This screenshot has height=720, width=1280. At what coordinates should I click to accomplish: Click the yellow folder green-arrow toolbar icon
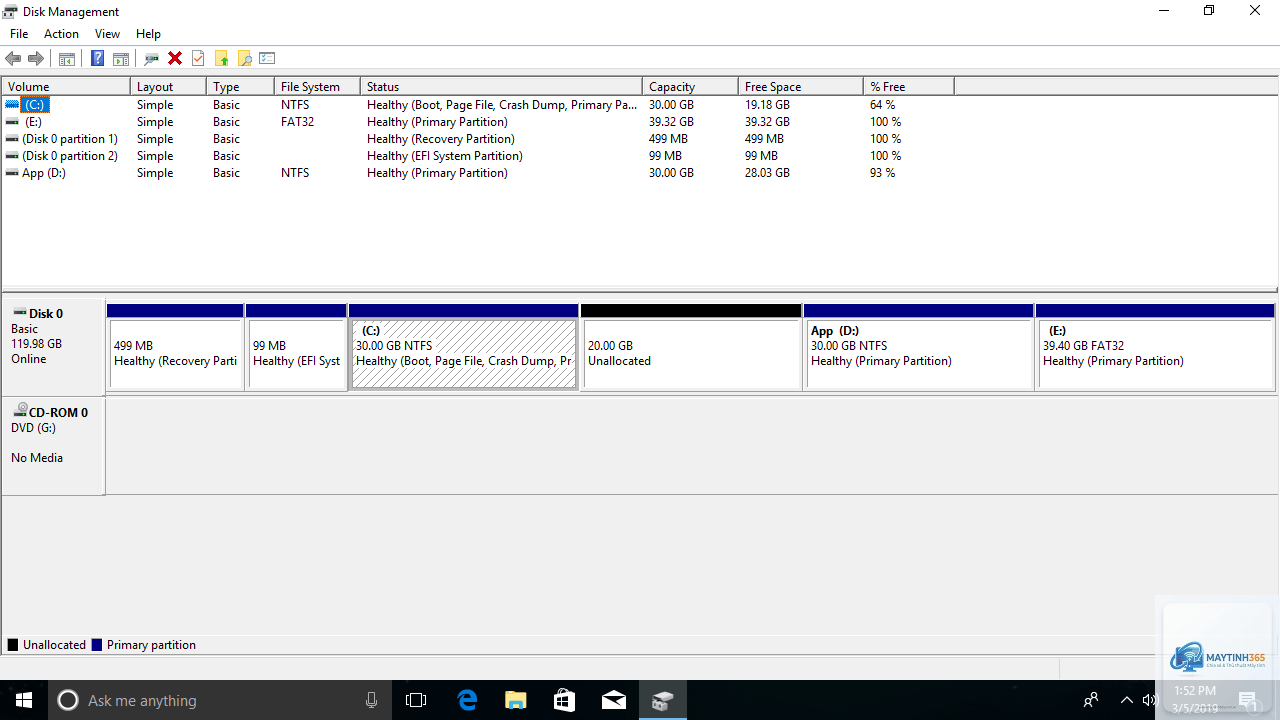(221, 59)
